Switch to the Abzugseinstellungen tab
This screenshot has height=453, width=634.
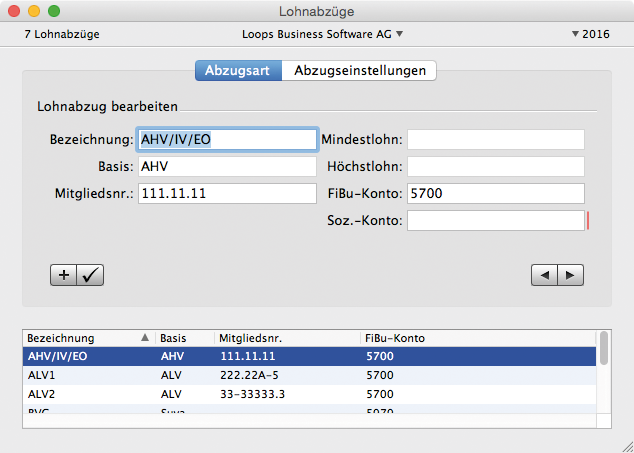click(x=359, y=71)
